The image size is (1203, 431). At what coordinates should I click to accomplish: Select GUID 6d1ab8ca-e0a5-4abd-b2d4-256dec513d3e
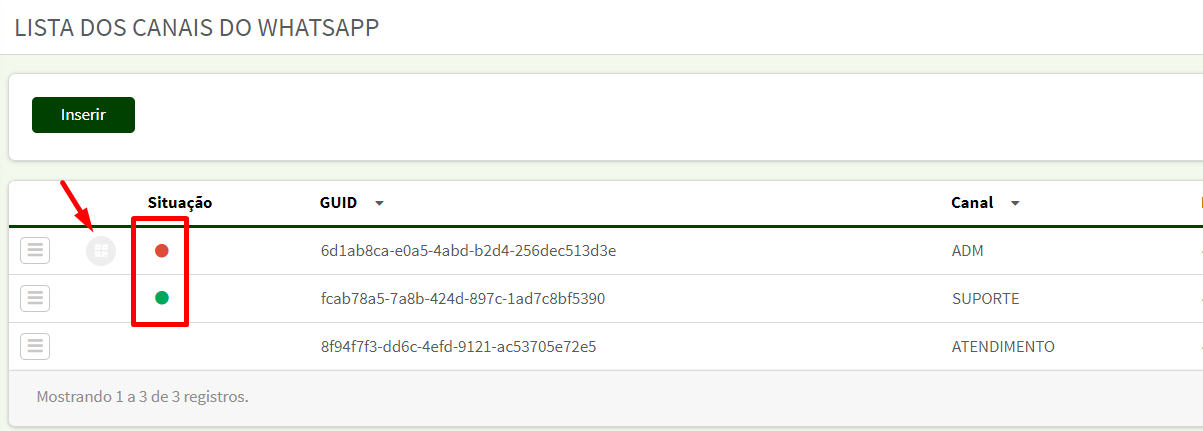click(x=468, y=250)
